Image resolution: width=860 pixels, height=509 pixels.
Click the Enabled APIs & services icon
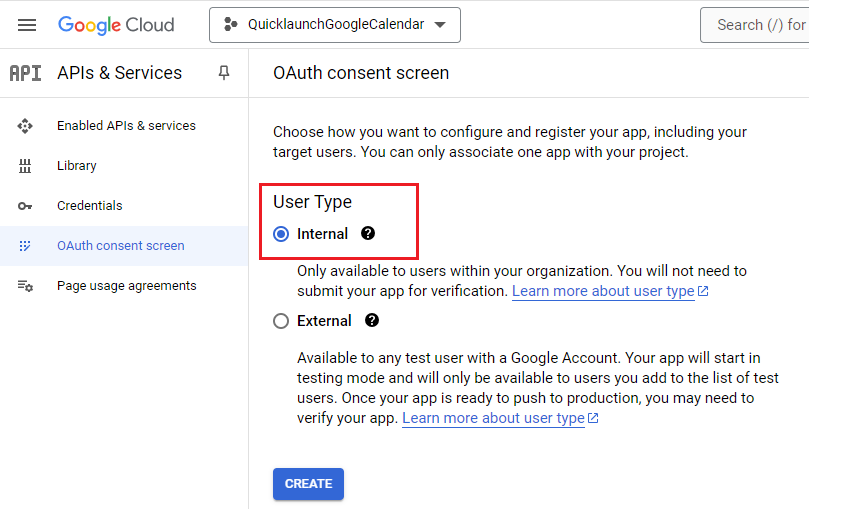coord(25,126)
